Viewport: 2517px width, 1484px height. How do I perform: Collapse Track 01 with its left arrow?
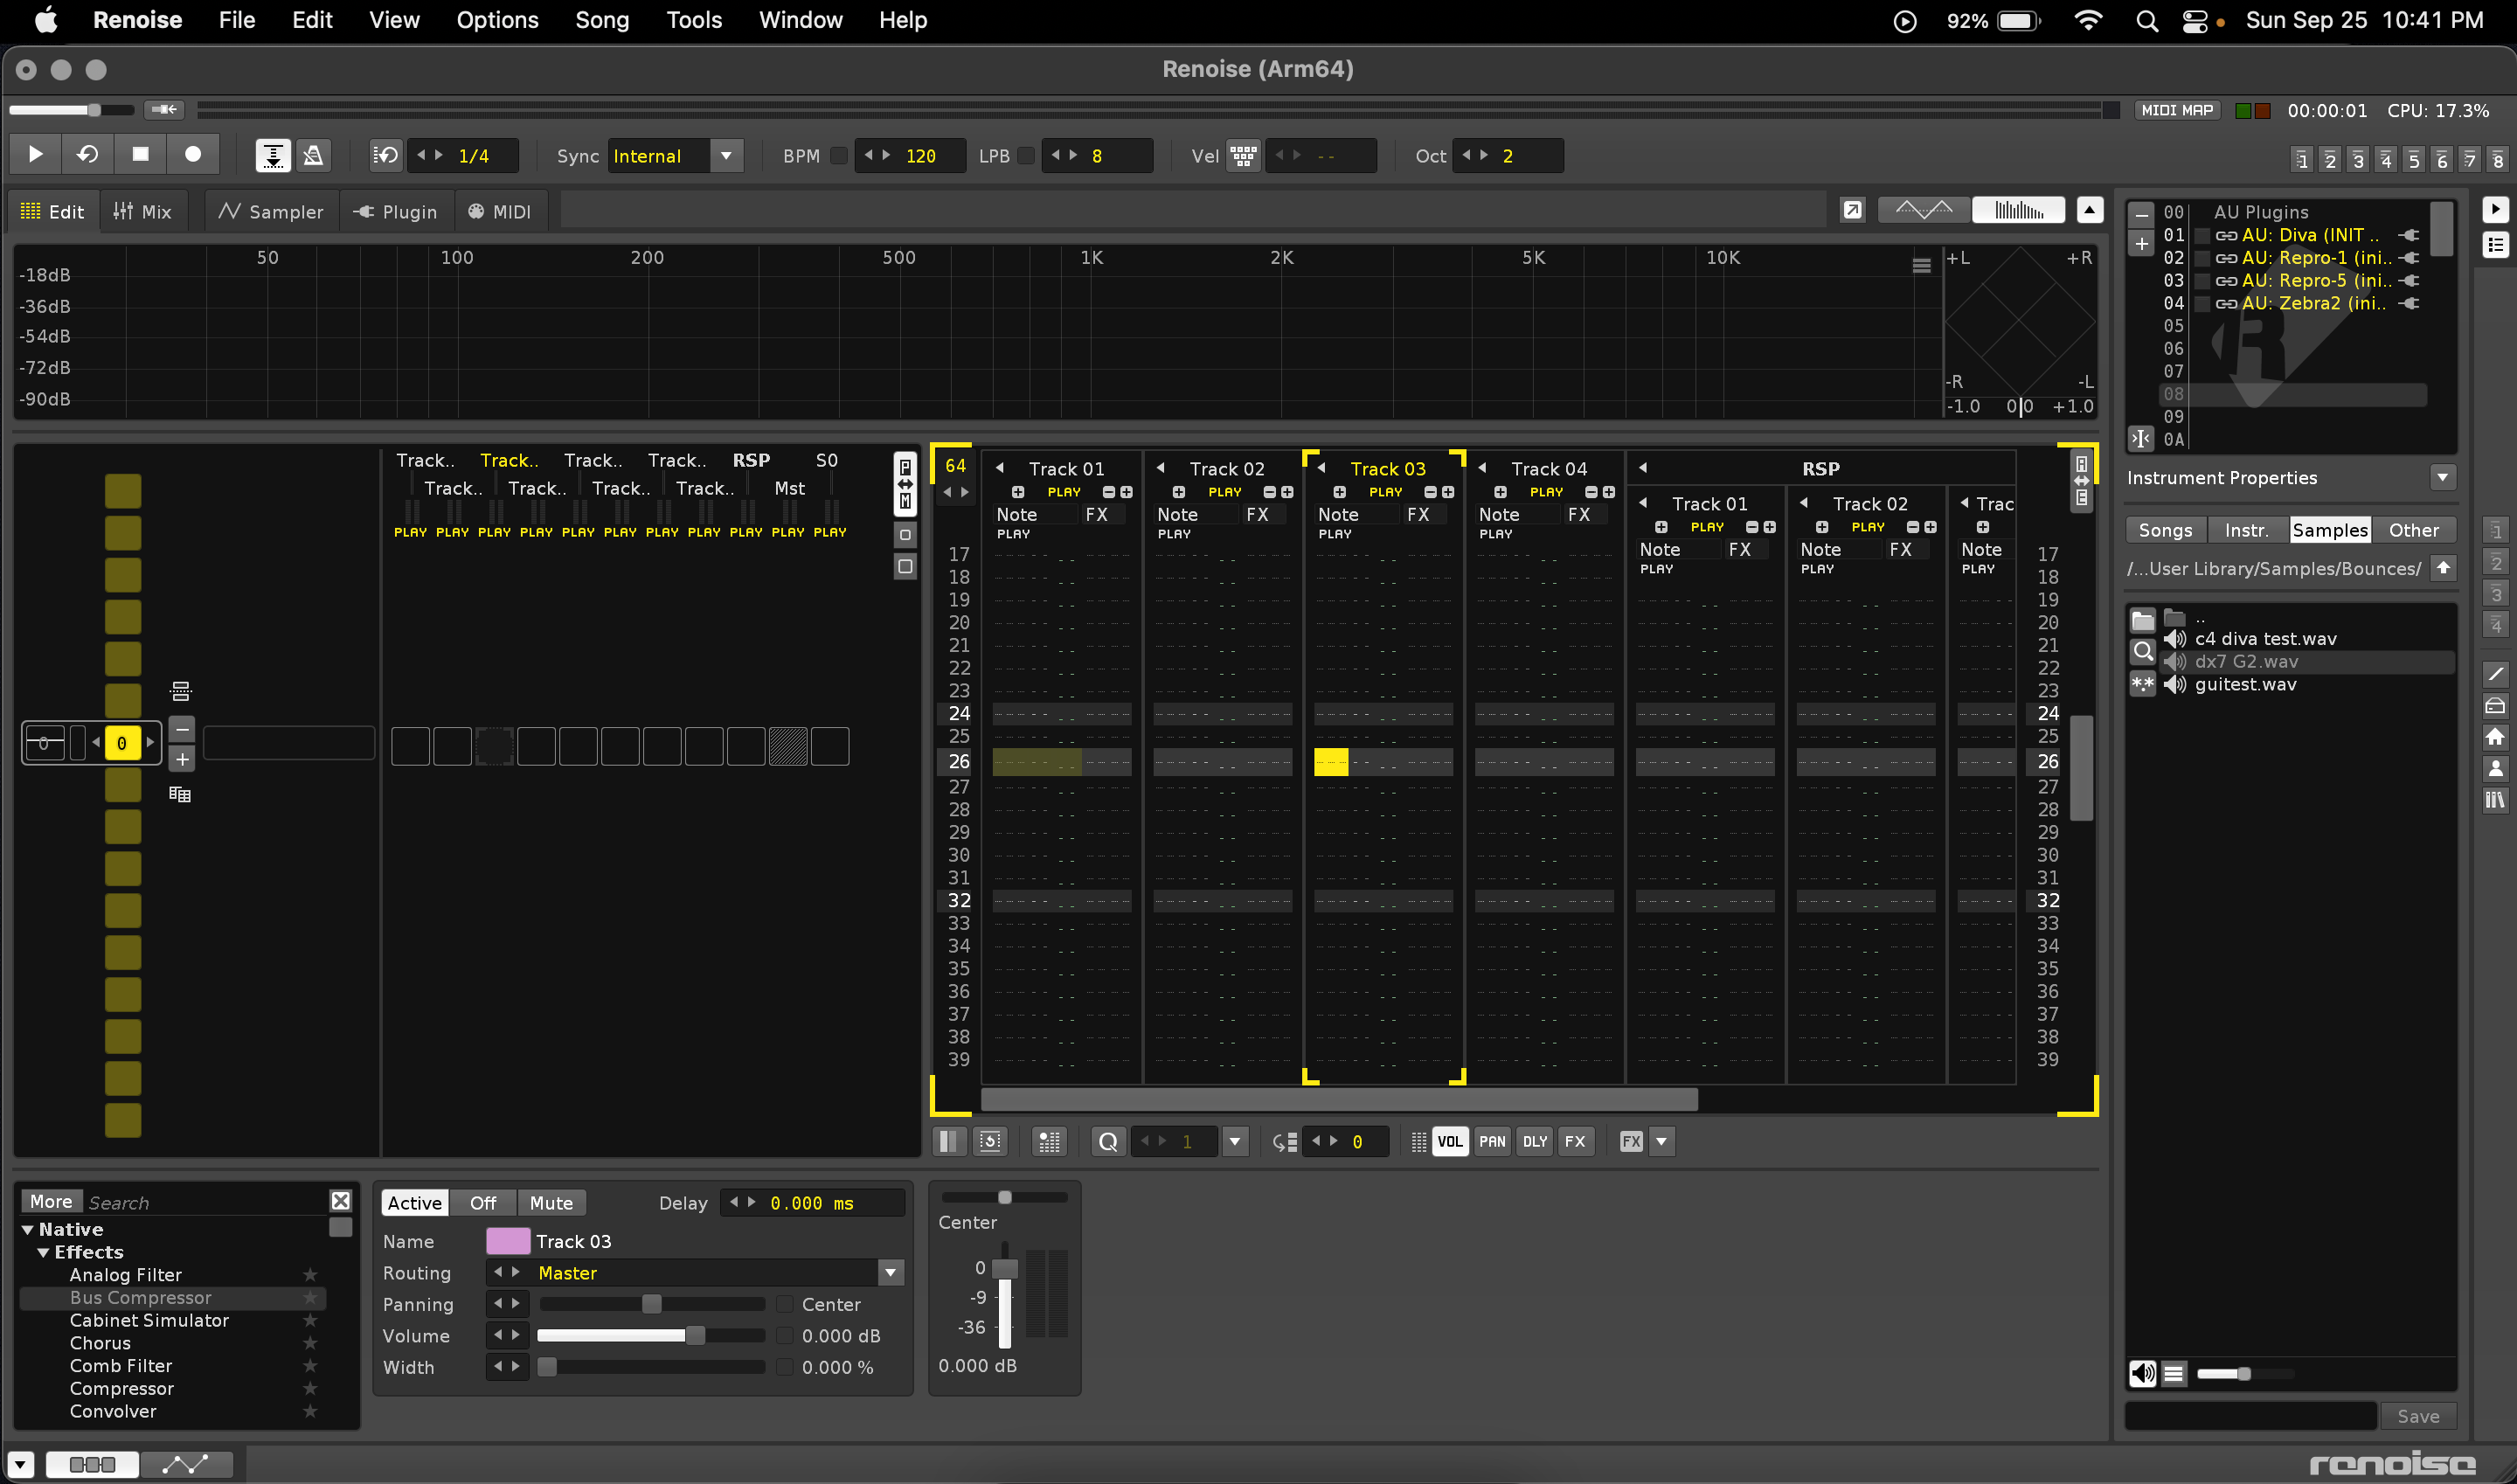click(1000, 468)
